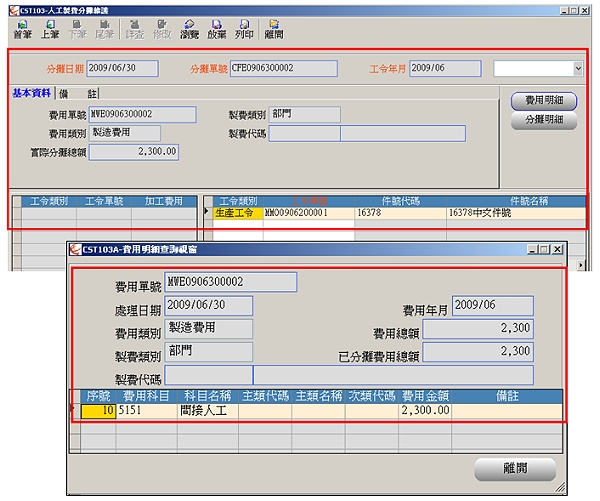Image resolution: width=600 pixels, height=501 pixels.
Task: Go to first record (首筆) in toolbar
Action: point(22,30)
